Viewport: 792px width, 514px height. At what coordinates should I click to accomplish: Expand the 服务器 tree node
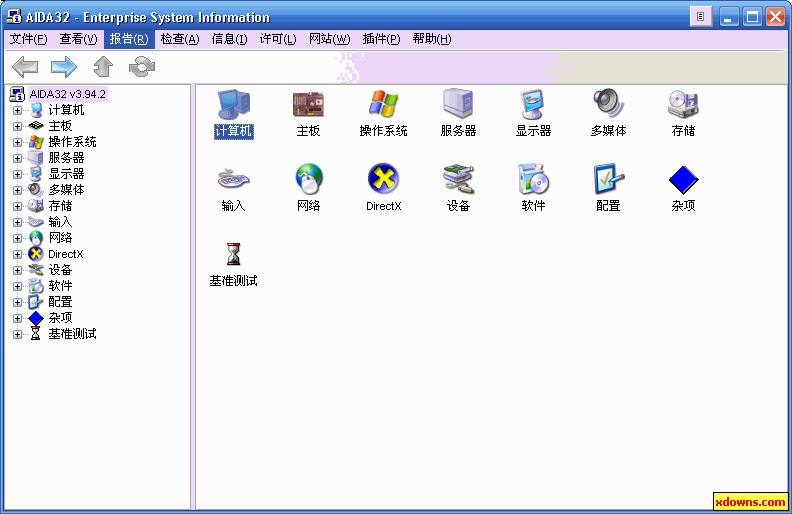(x=17, y=158)
